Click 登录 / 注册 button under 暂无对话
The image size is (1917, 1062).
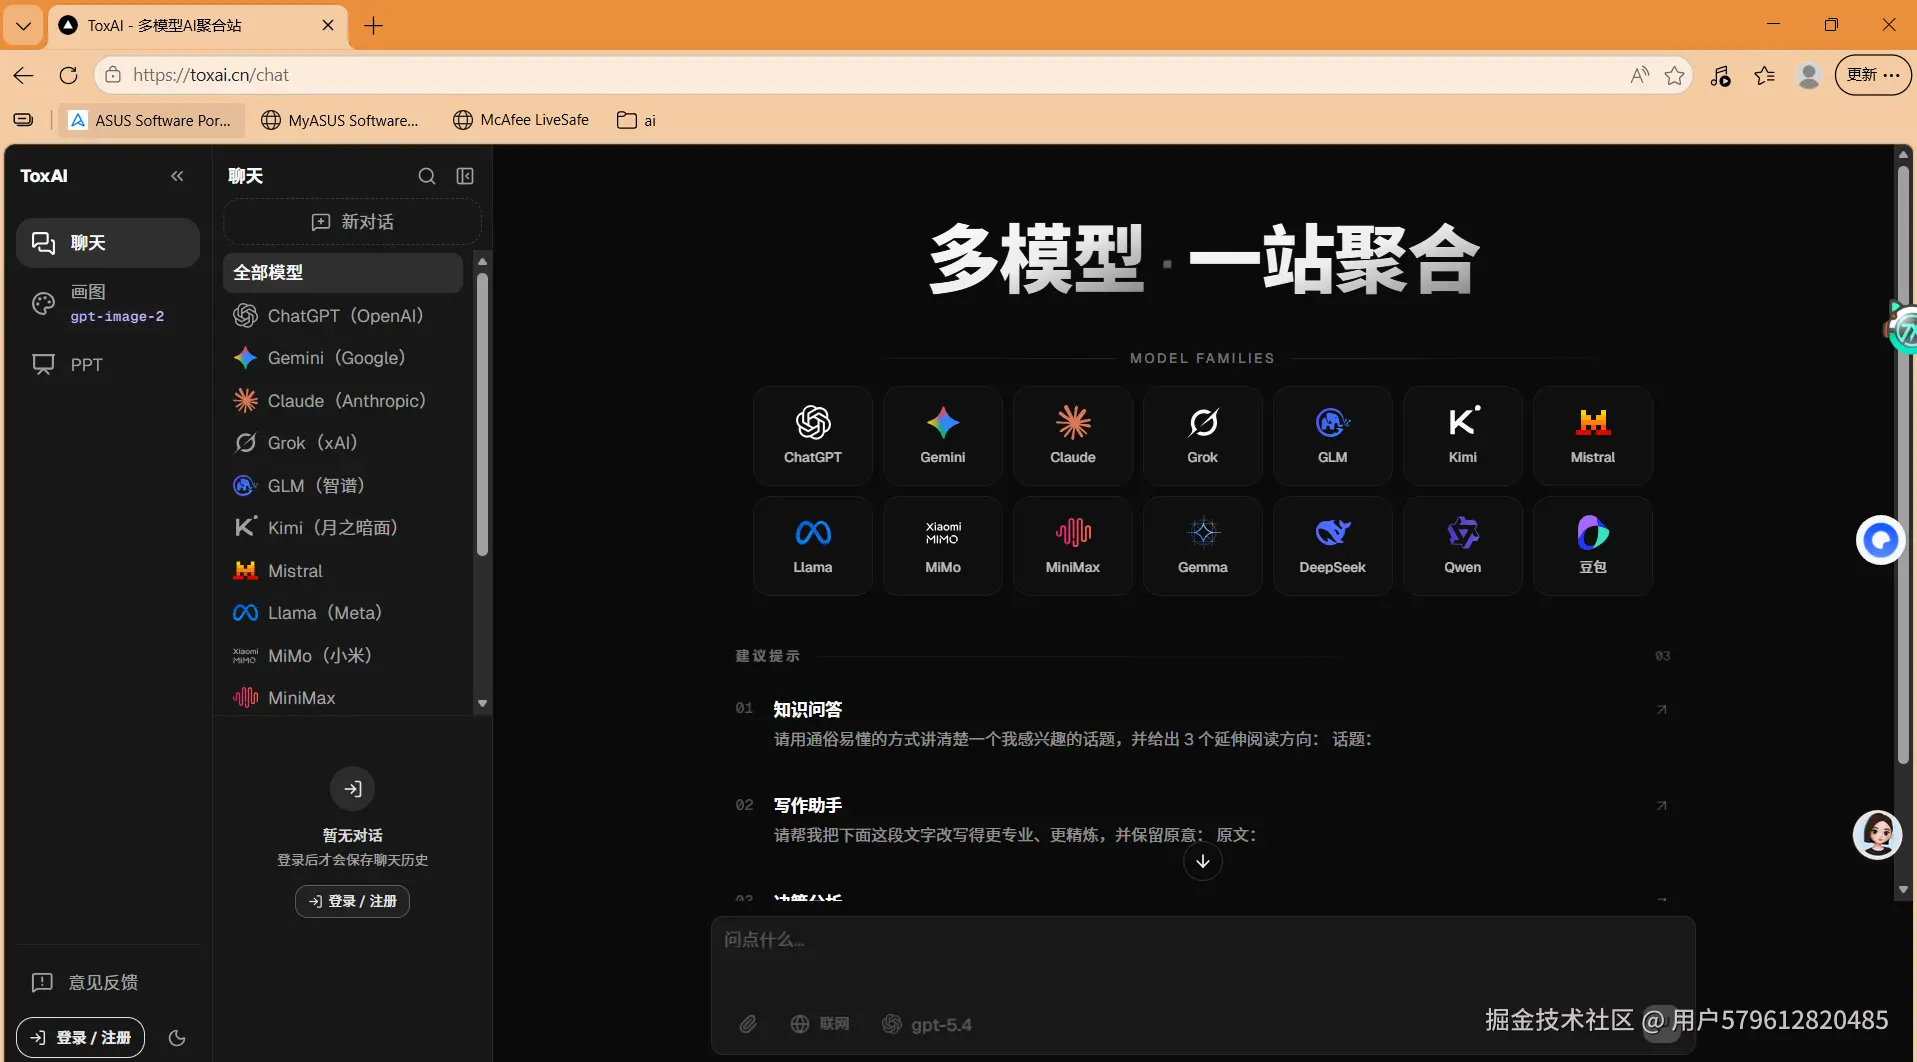coord(352,901)
